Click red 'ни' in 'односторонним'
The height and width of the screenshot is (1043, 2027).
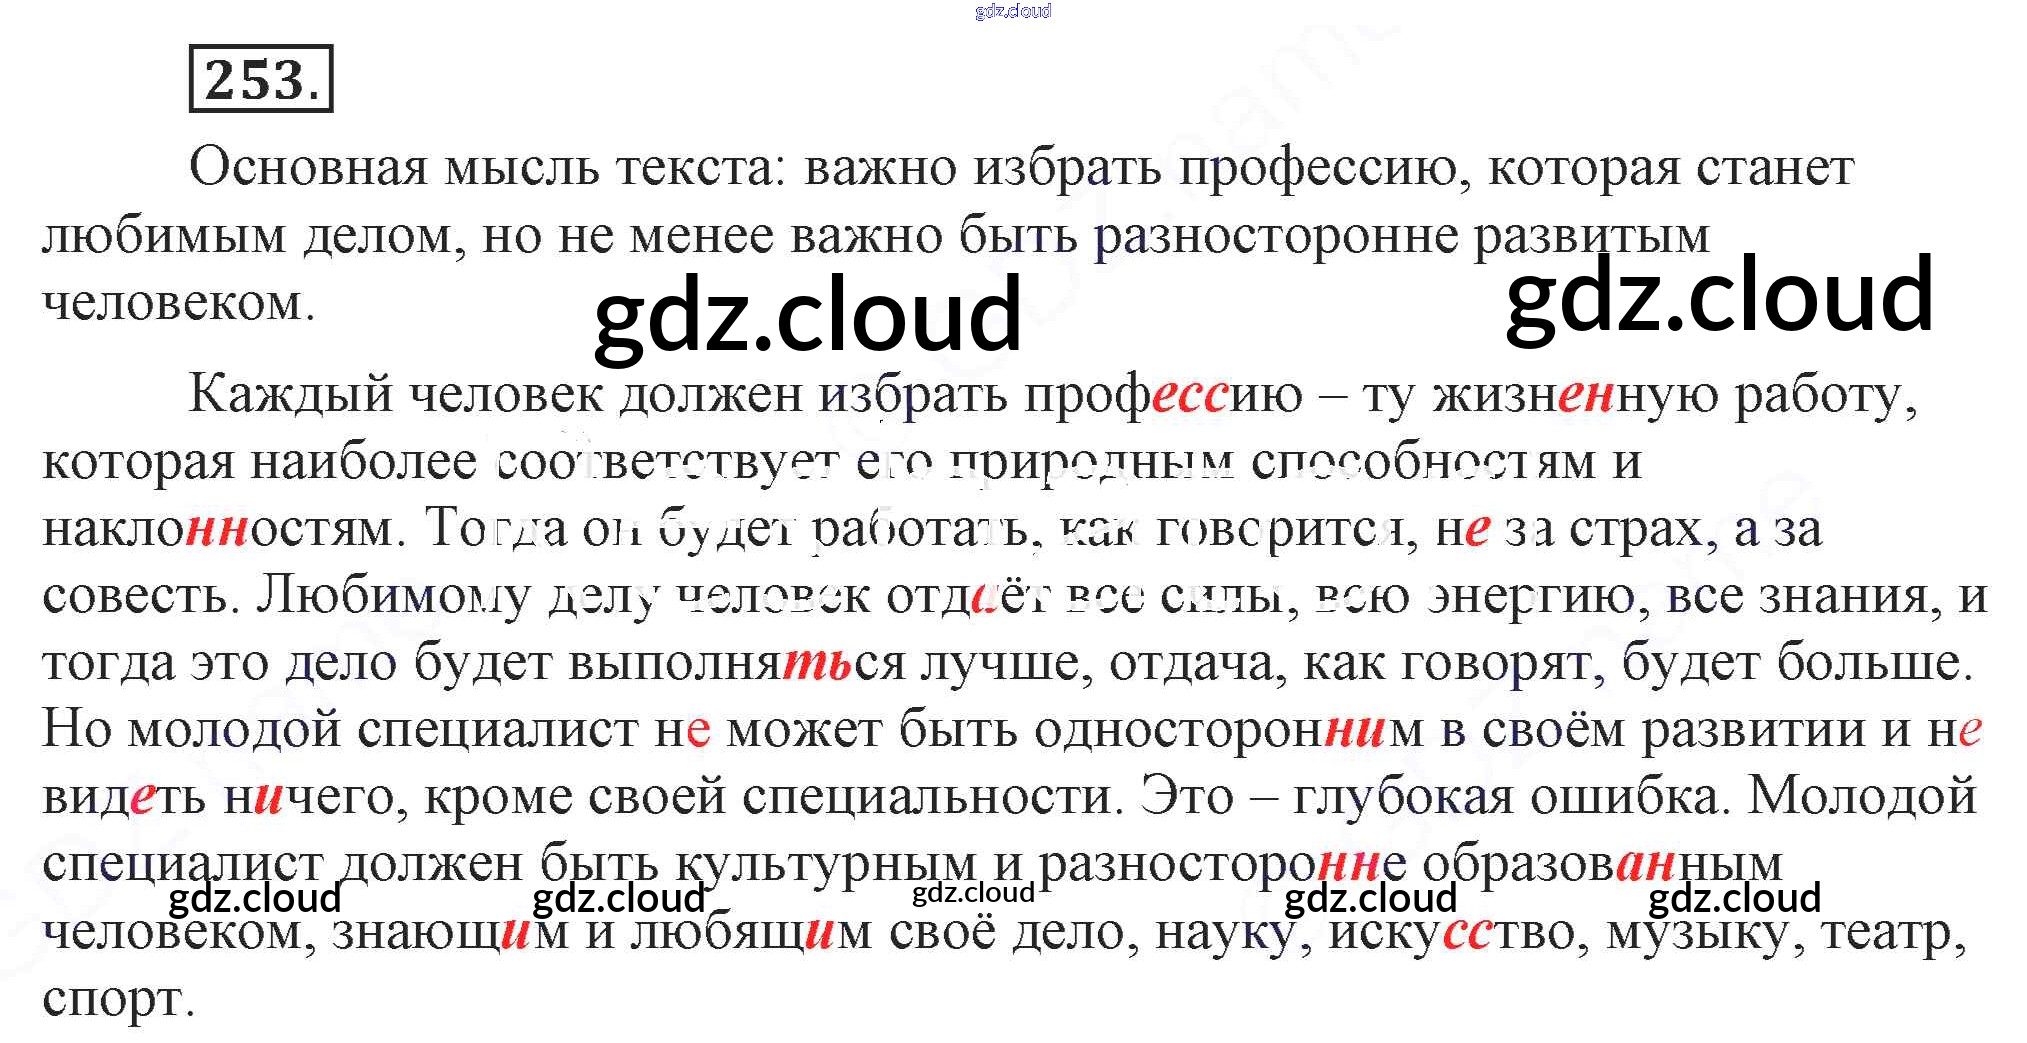click(x=1354, y=731)
